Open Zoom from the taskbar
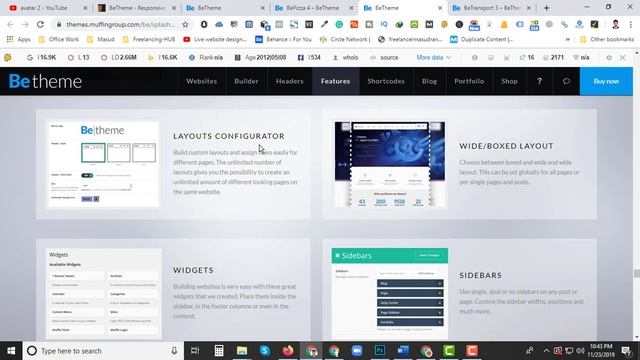The image size is (640, 360). [357, 351]
